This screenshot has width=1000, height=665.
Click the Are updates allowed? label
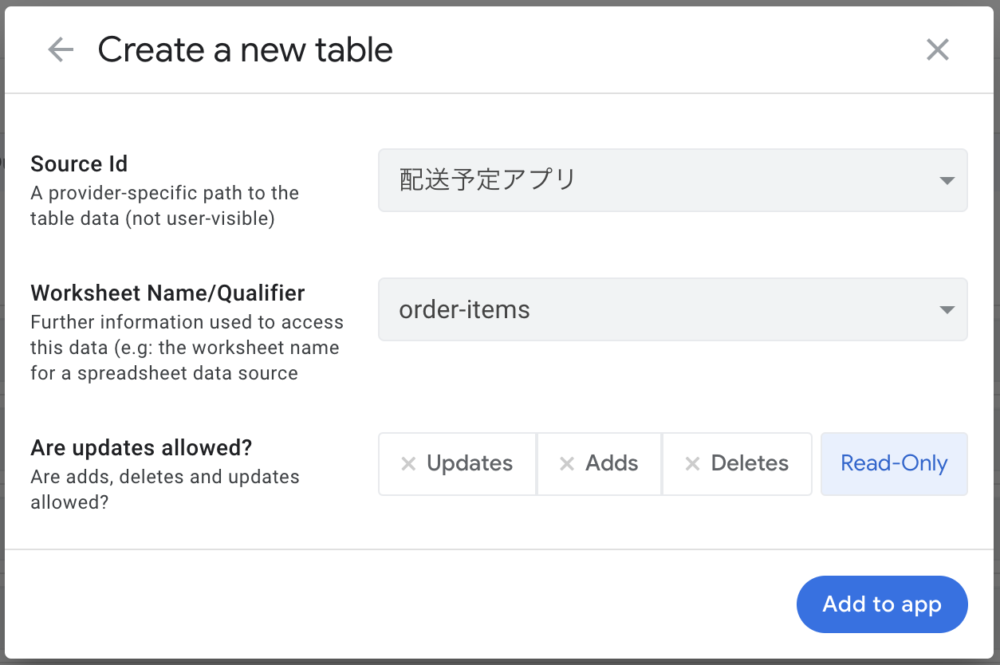139,447
